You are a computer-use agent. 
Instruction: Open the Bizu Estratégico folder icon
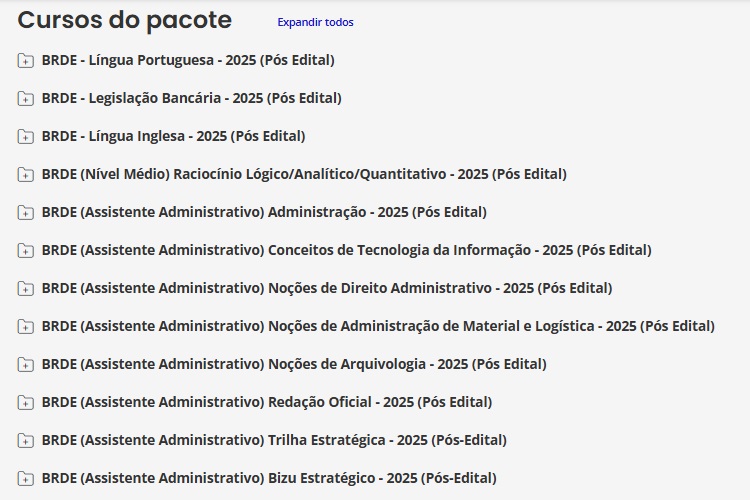click(25, 478)
